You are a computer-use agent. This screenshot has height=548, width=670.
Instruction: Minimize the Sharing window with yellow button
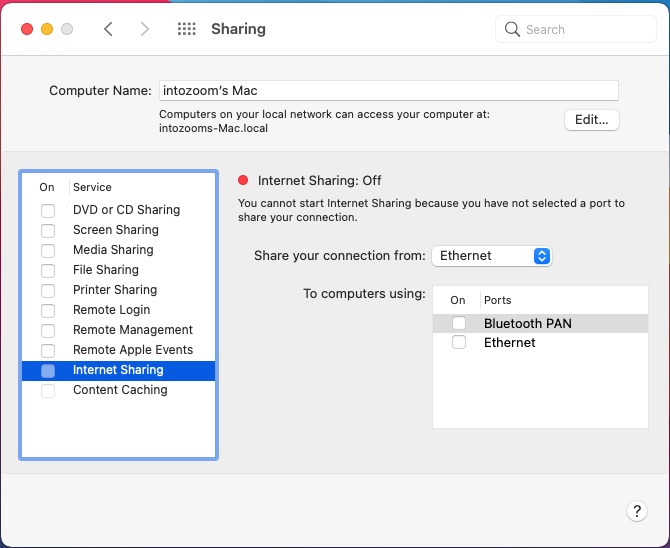coord(47,29)
